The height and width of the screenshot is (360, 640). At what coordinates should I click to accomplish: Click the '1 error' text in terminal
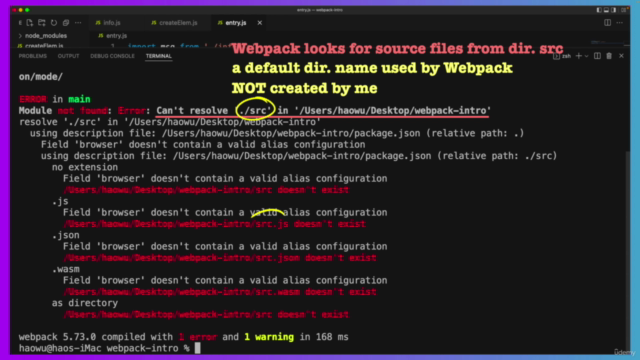pyautogui.click(x=198, y=337)
